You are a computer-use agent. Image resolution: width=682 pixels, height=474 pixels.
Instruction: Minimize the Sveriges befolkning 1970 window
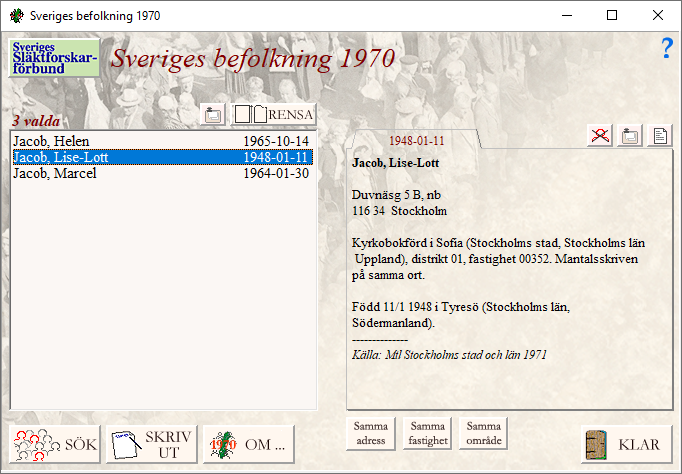click(567, 16)
